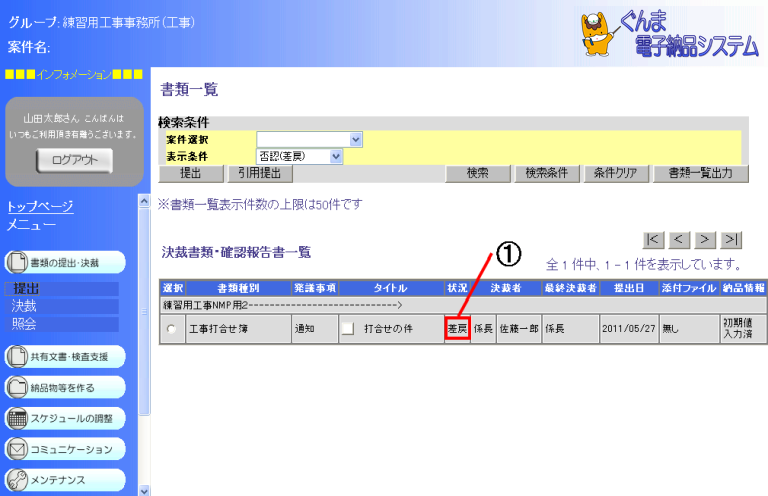Go to first page of results

point(653,239)
